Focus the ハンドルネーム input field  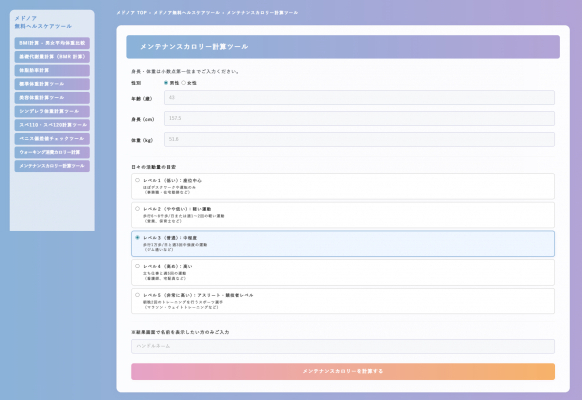343,346
